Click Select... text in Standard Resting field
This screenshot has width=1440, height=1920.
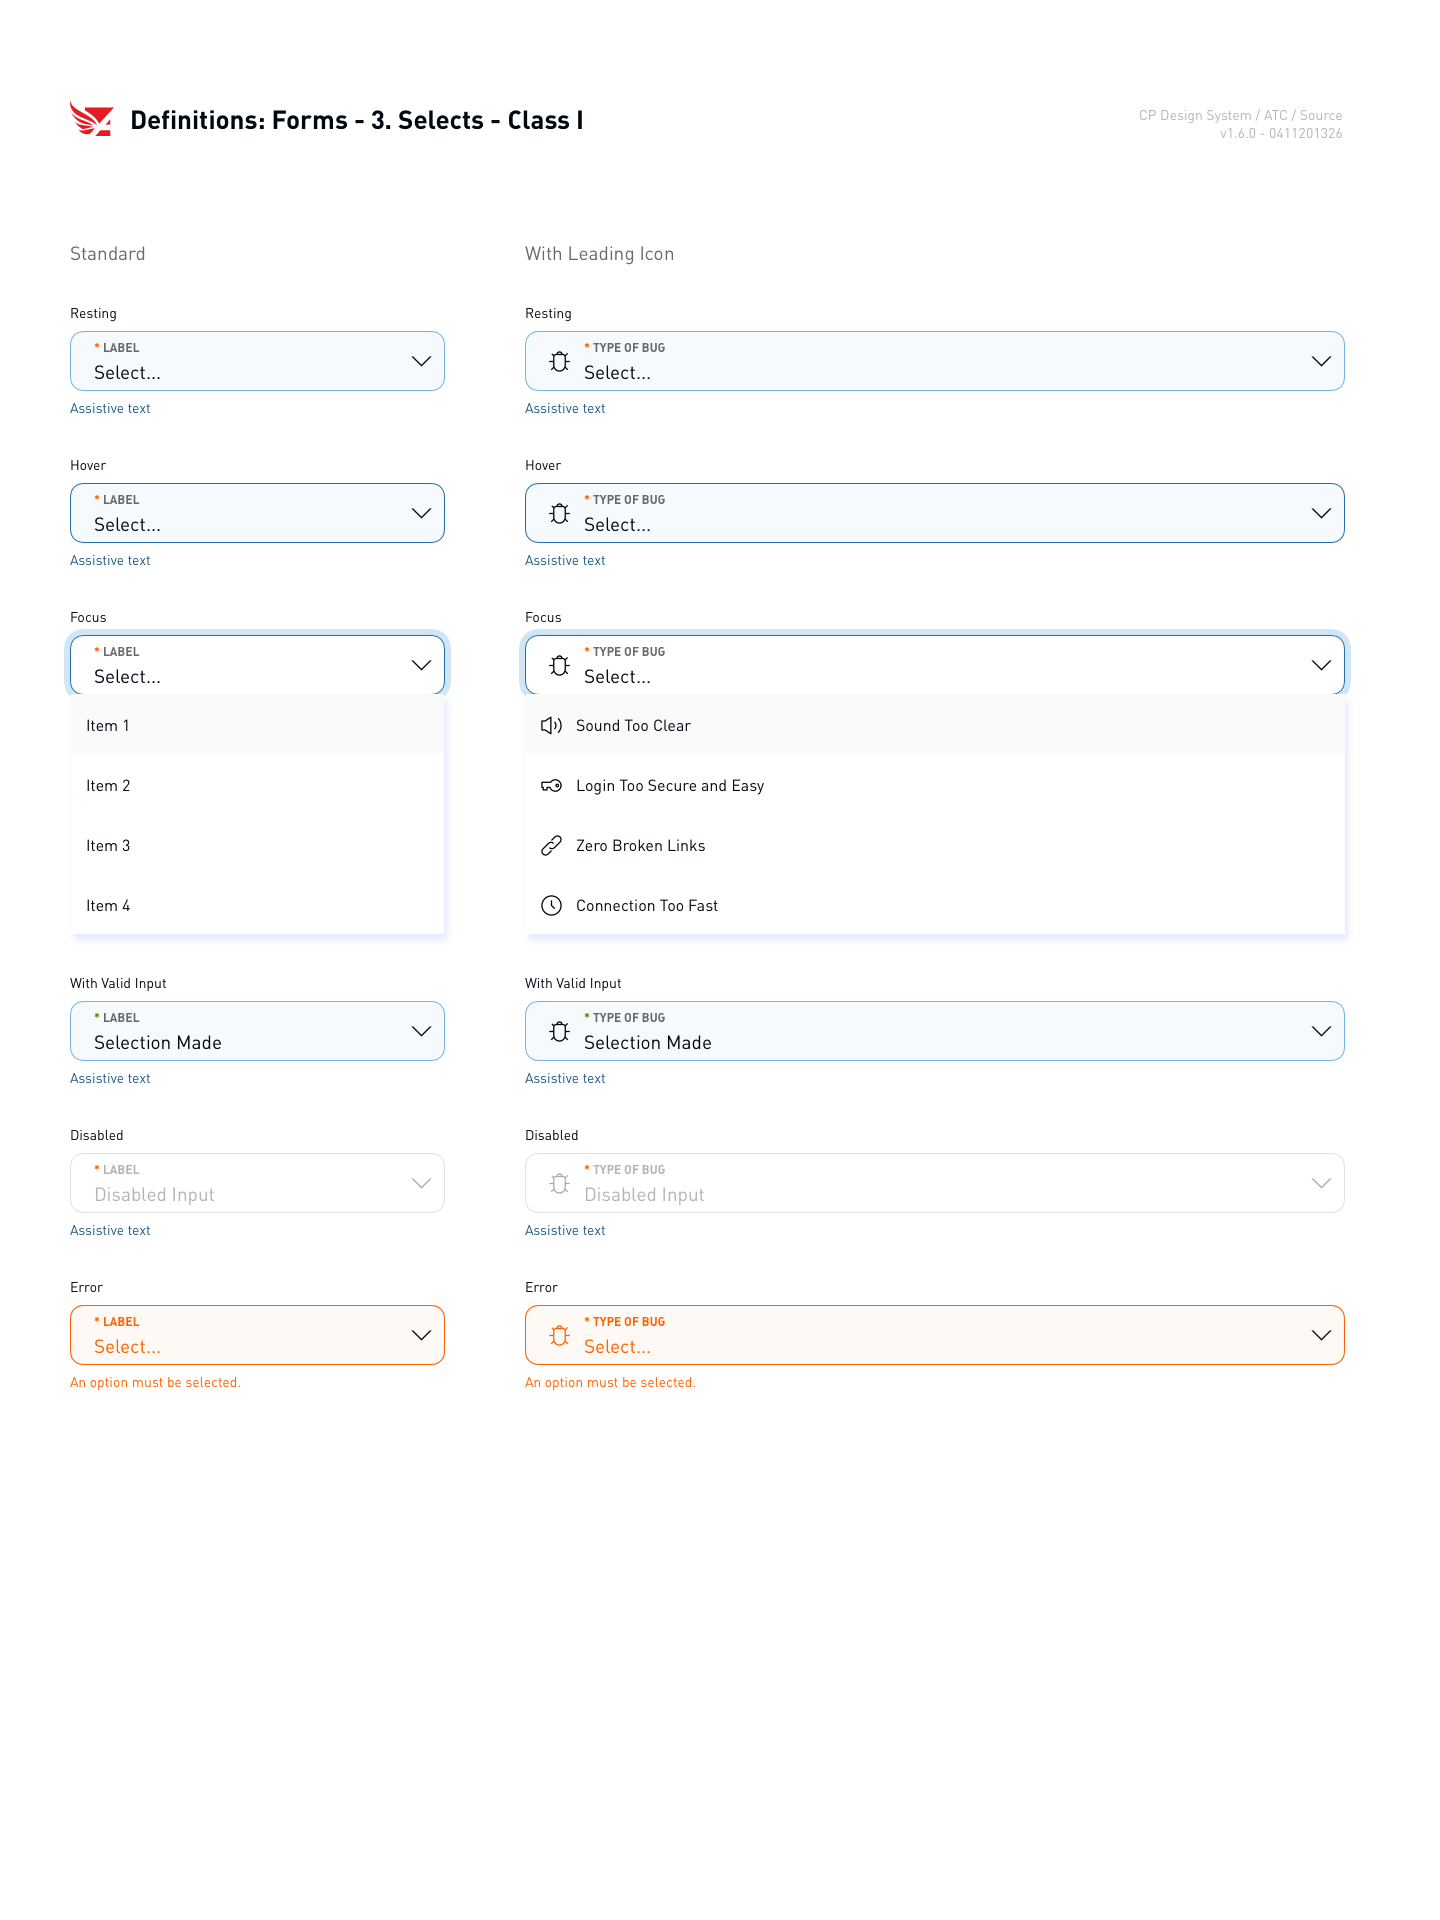pos(127,373)
